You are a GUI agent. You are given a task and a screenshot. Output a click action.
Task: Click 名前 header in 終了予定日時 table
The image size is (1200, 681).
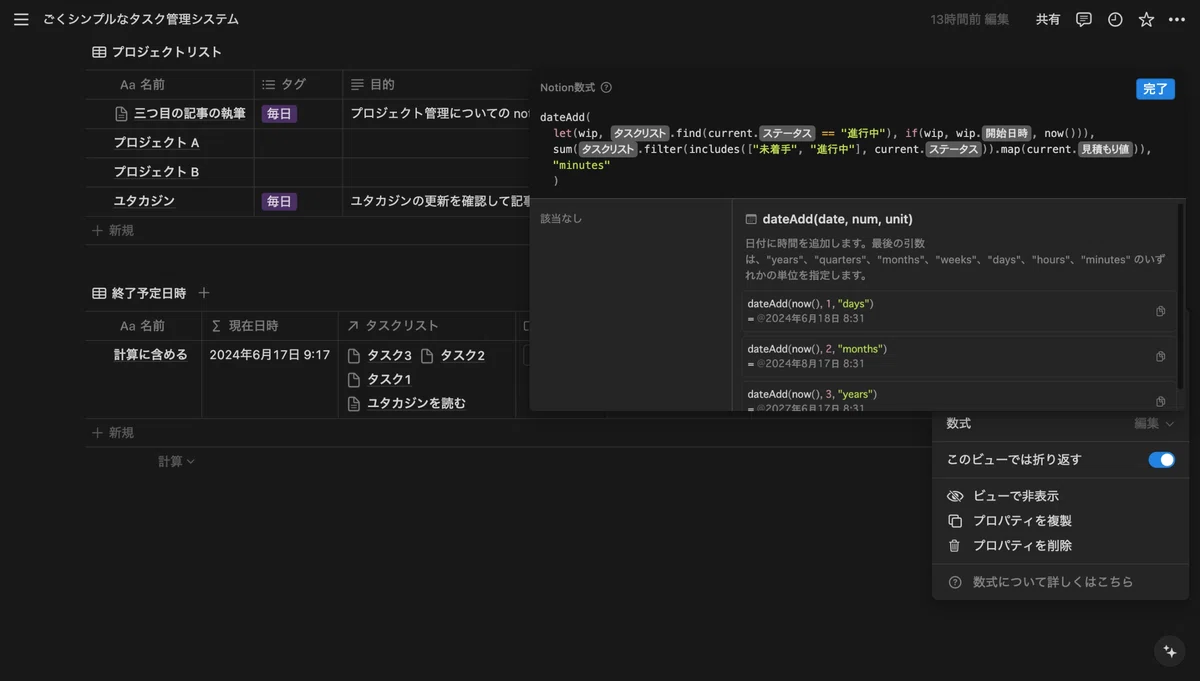(143, 326)
